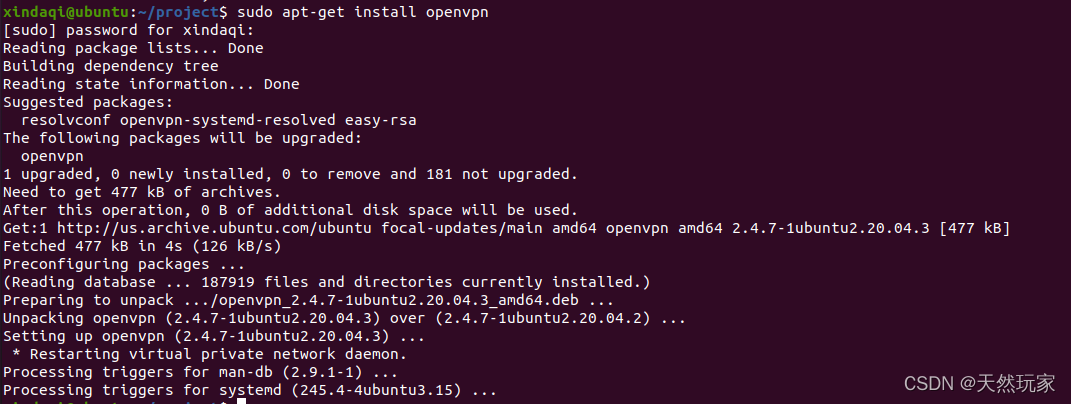Select the "Reading package lists... Done" line

pos(131,47)
